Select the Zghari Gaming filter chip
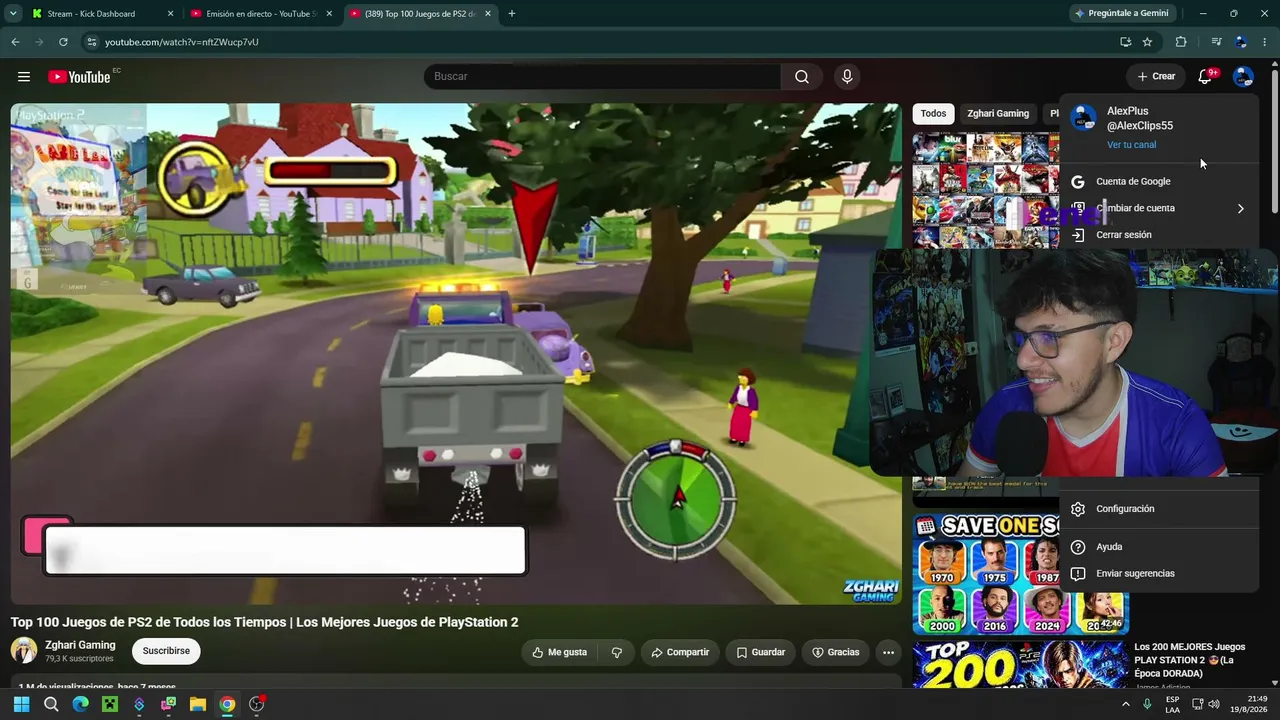Image resolution: width=1280 pixels, height=720 pixels. (x=998, y=114)
